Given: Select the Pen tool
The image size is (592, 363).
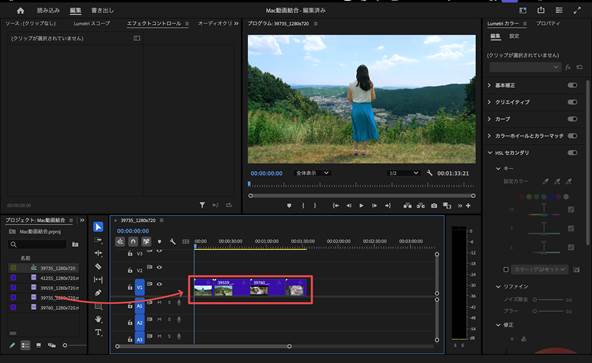Looking at the screenshot, I should coord(98,293).
